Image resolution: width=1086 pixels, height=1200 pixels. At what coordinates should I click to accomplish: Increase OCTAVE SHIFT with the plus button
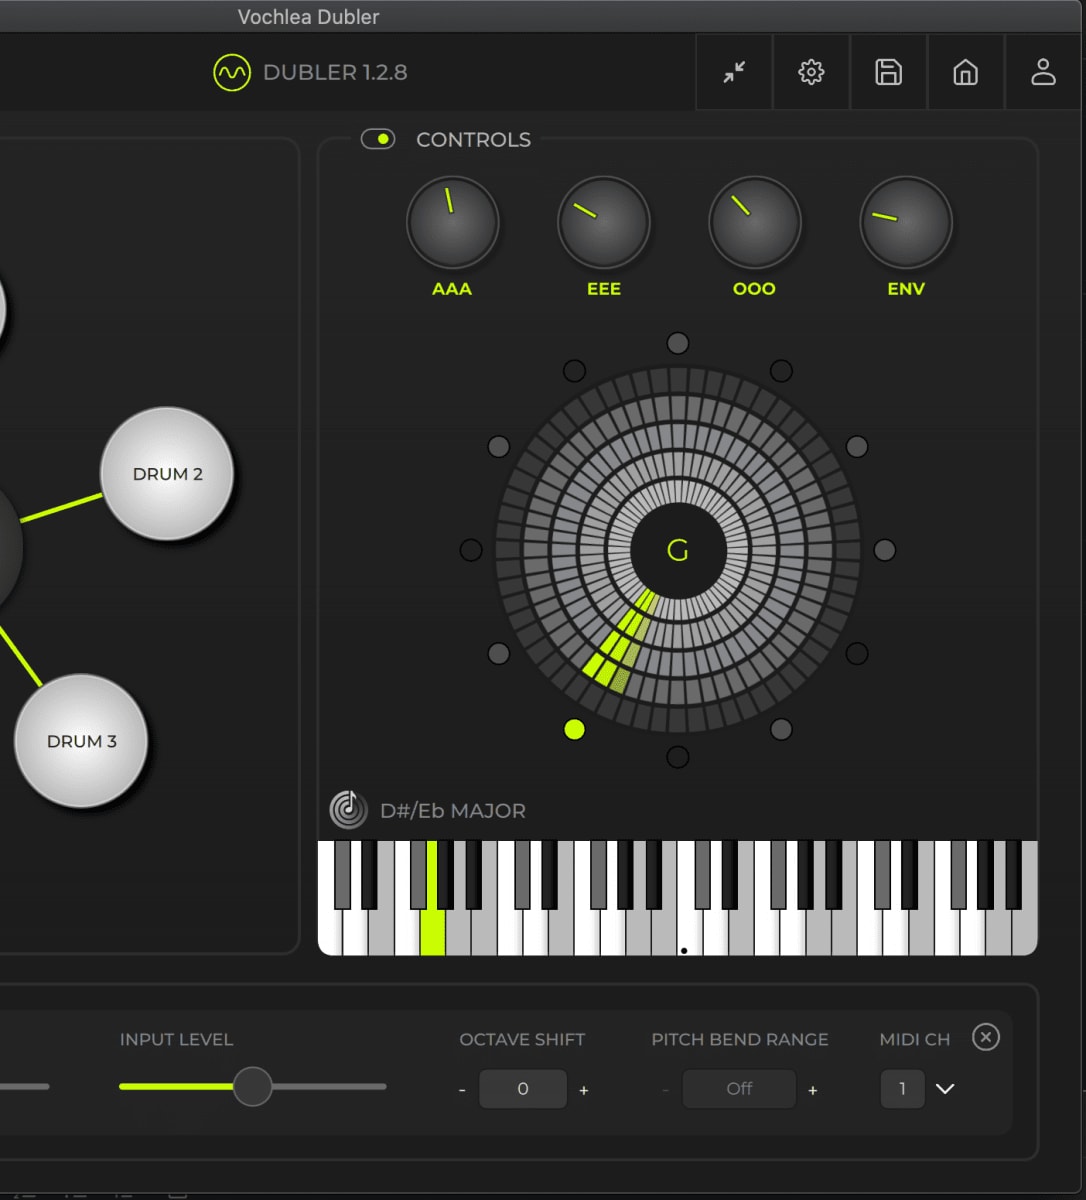tap(584, 1090)
